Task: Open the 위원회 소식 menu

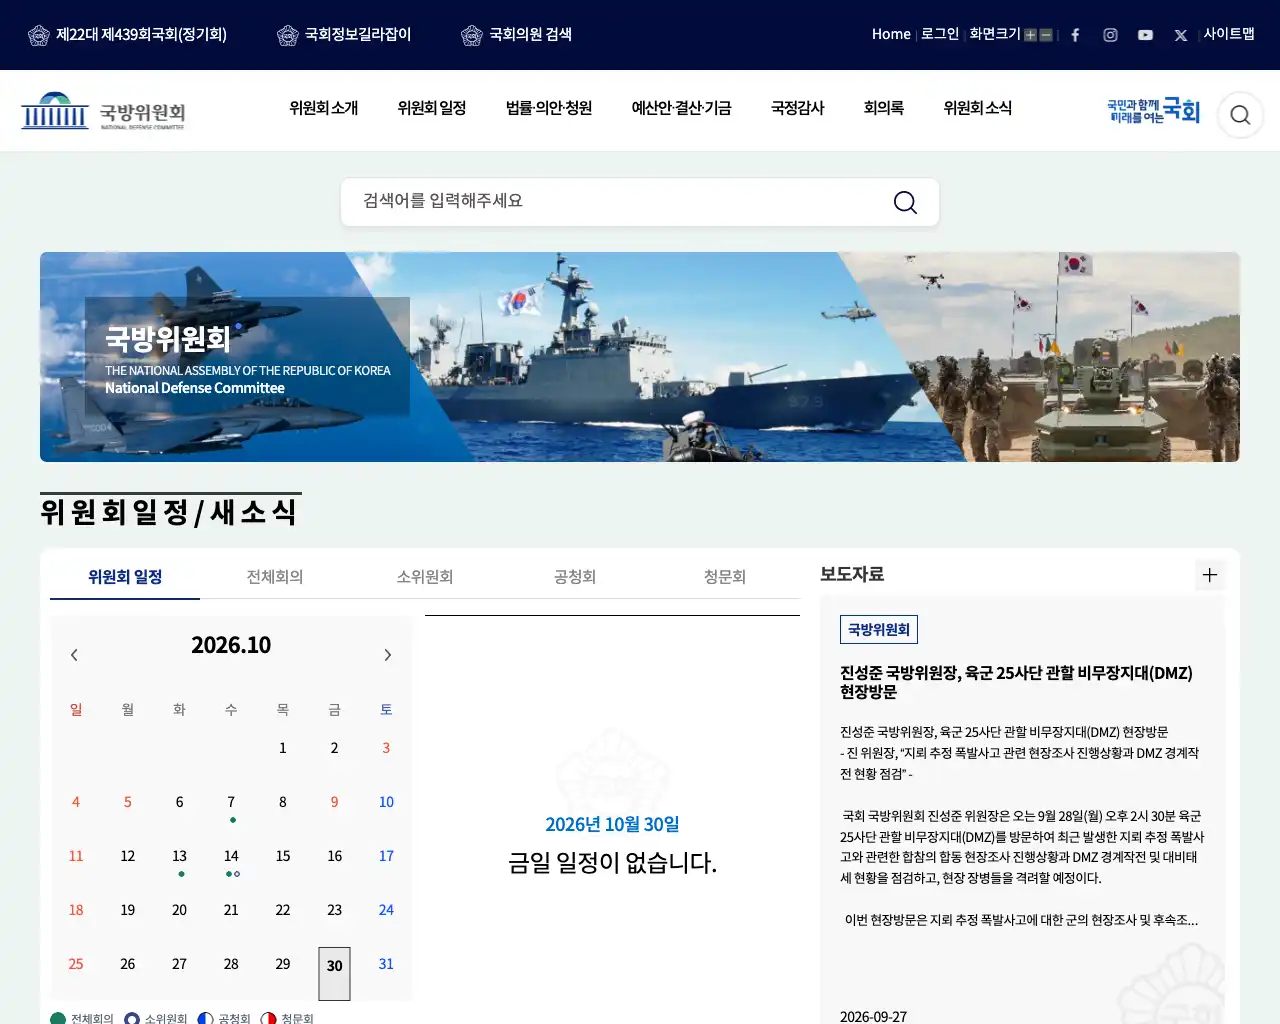Action: [978, 108]
